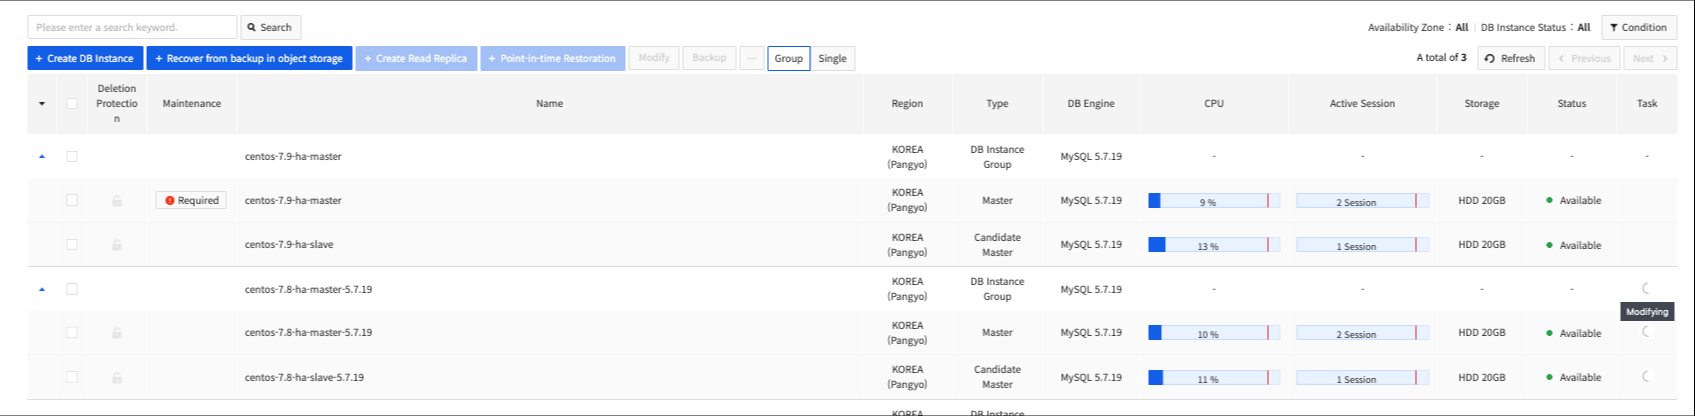Go to Next page
The width and height of the screenshot is (1695, 416).
(1650, 58)
